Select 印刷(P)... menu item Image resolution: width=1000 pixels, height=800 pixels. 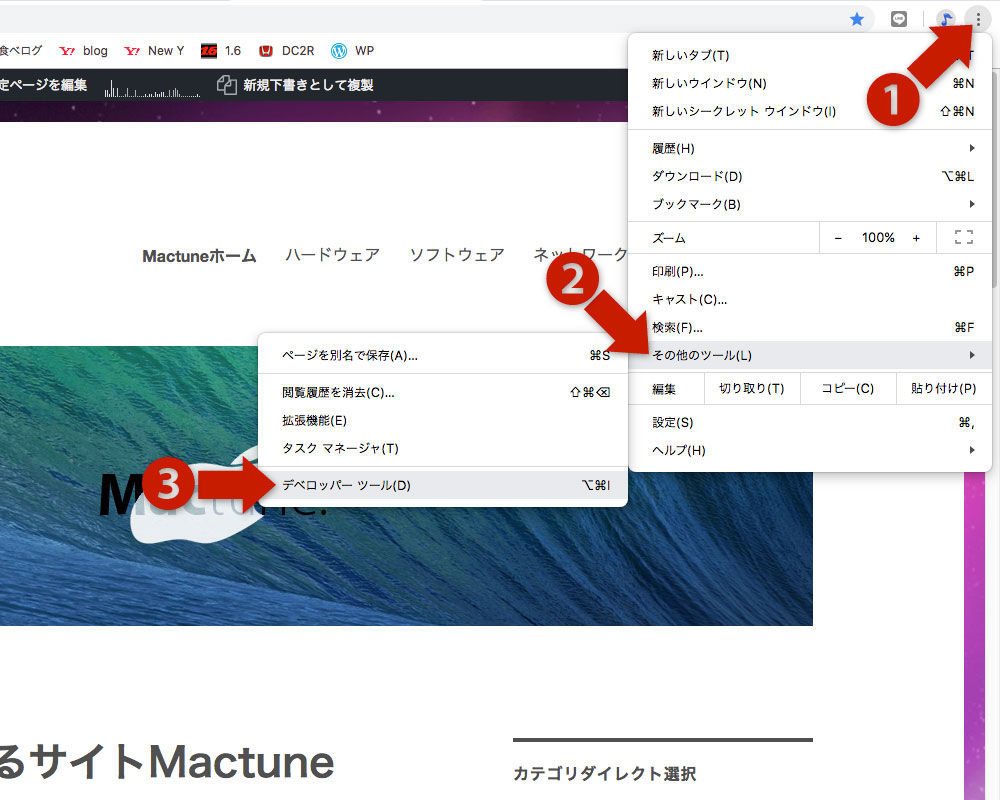tap(810, 272)
